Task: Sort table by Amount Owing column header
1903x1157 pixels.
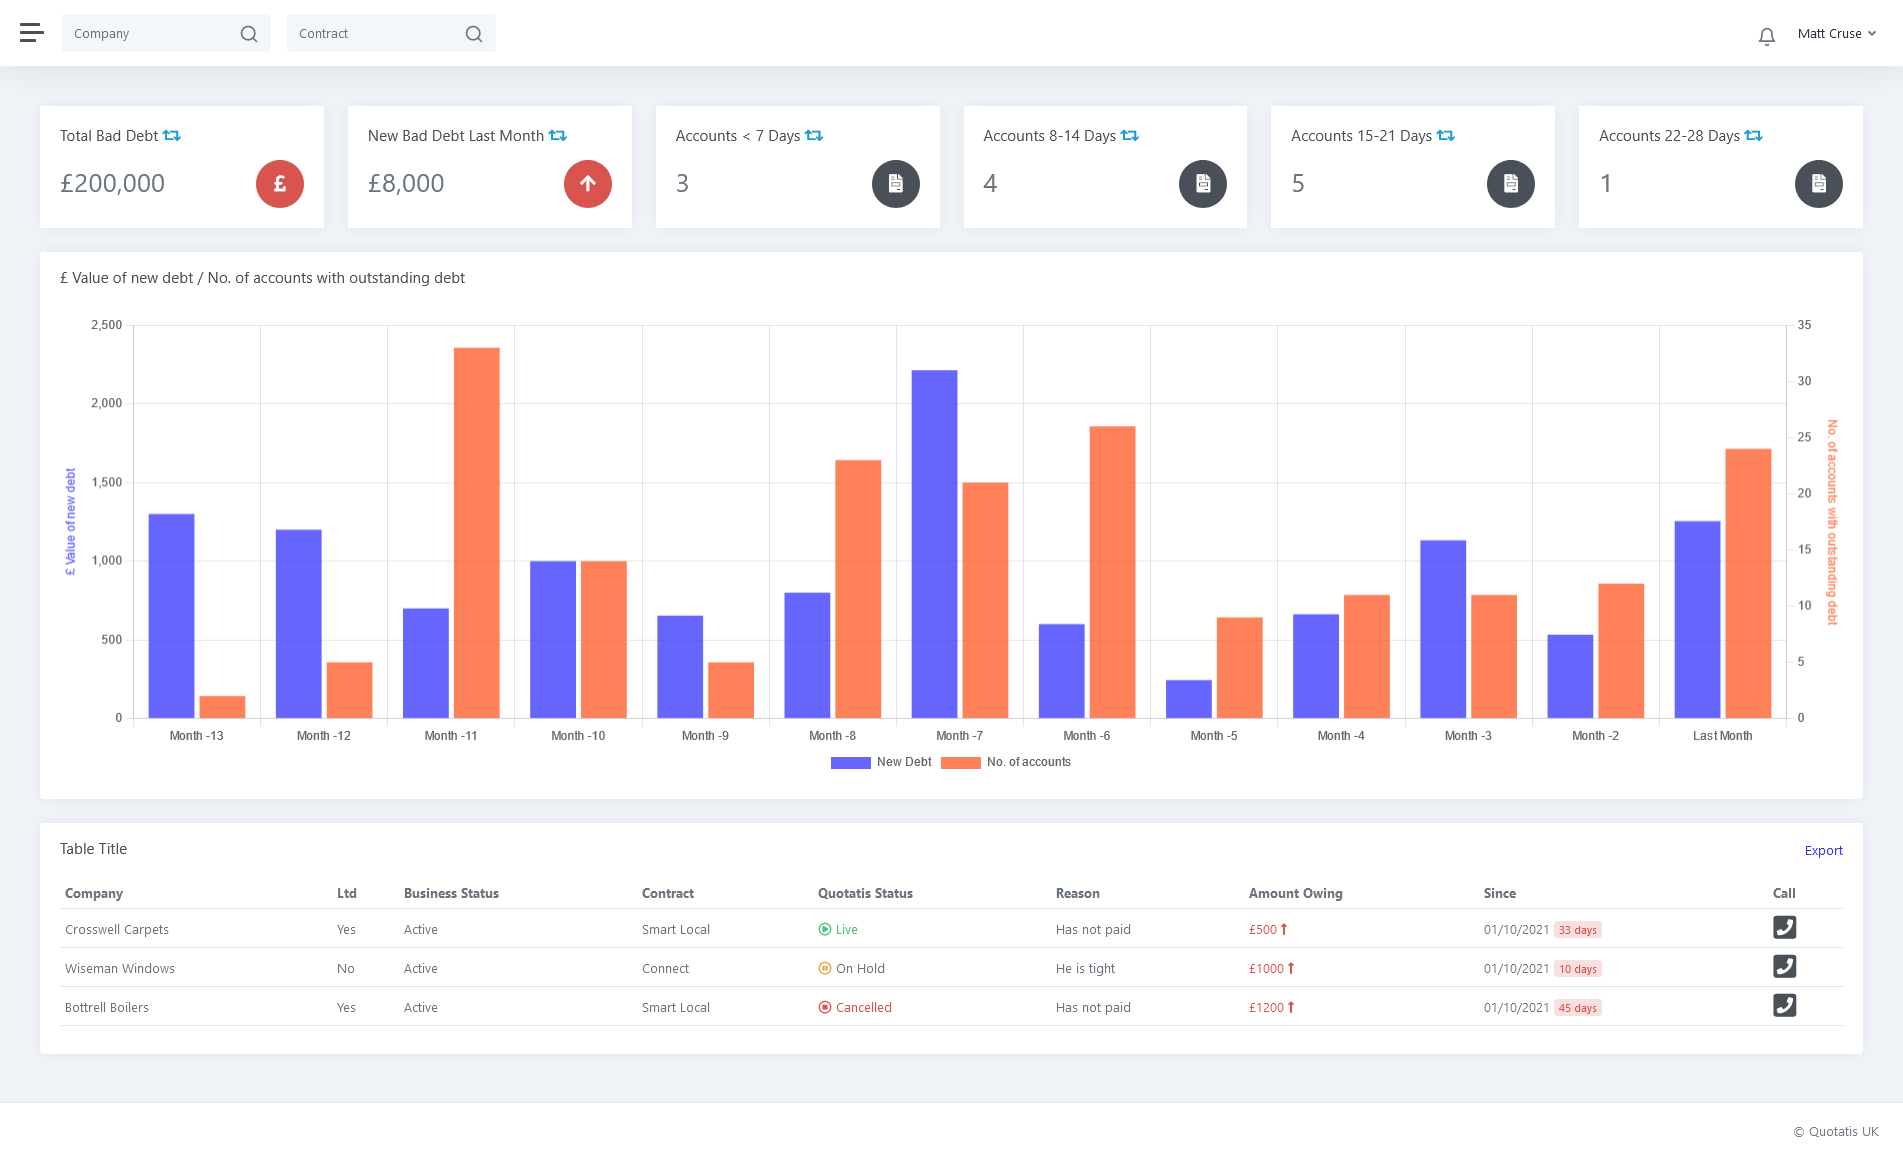Action: coord(1295,893)
